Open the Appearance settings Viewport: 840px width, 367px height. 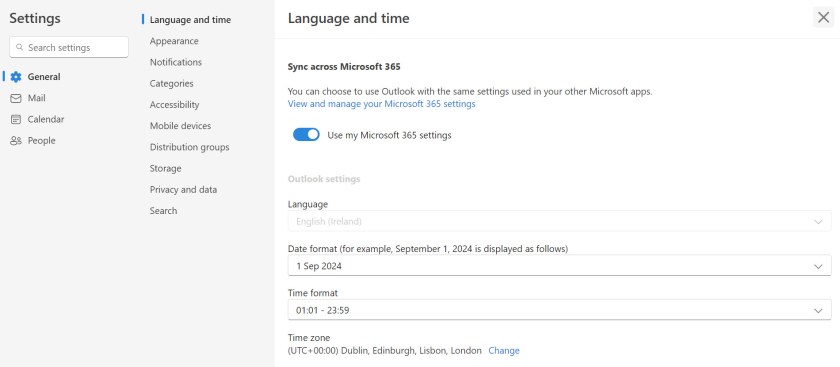point(174,41)
